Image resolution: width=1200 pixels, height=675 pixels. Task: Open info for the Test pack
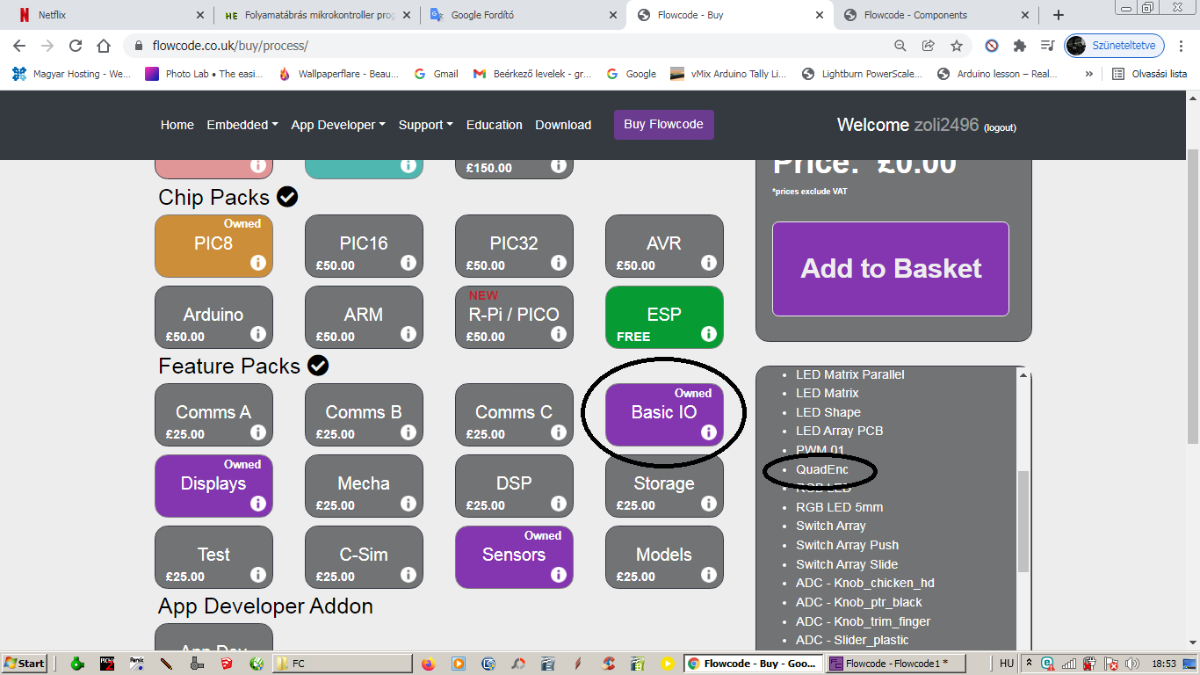tap(258, 574)
